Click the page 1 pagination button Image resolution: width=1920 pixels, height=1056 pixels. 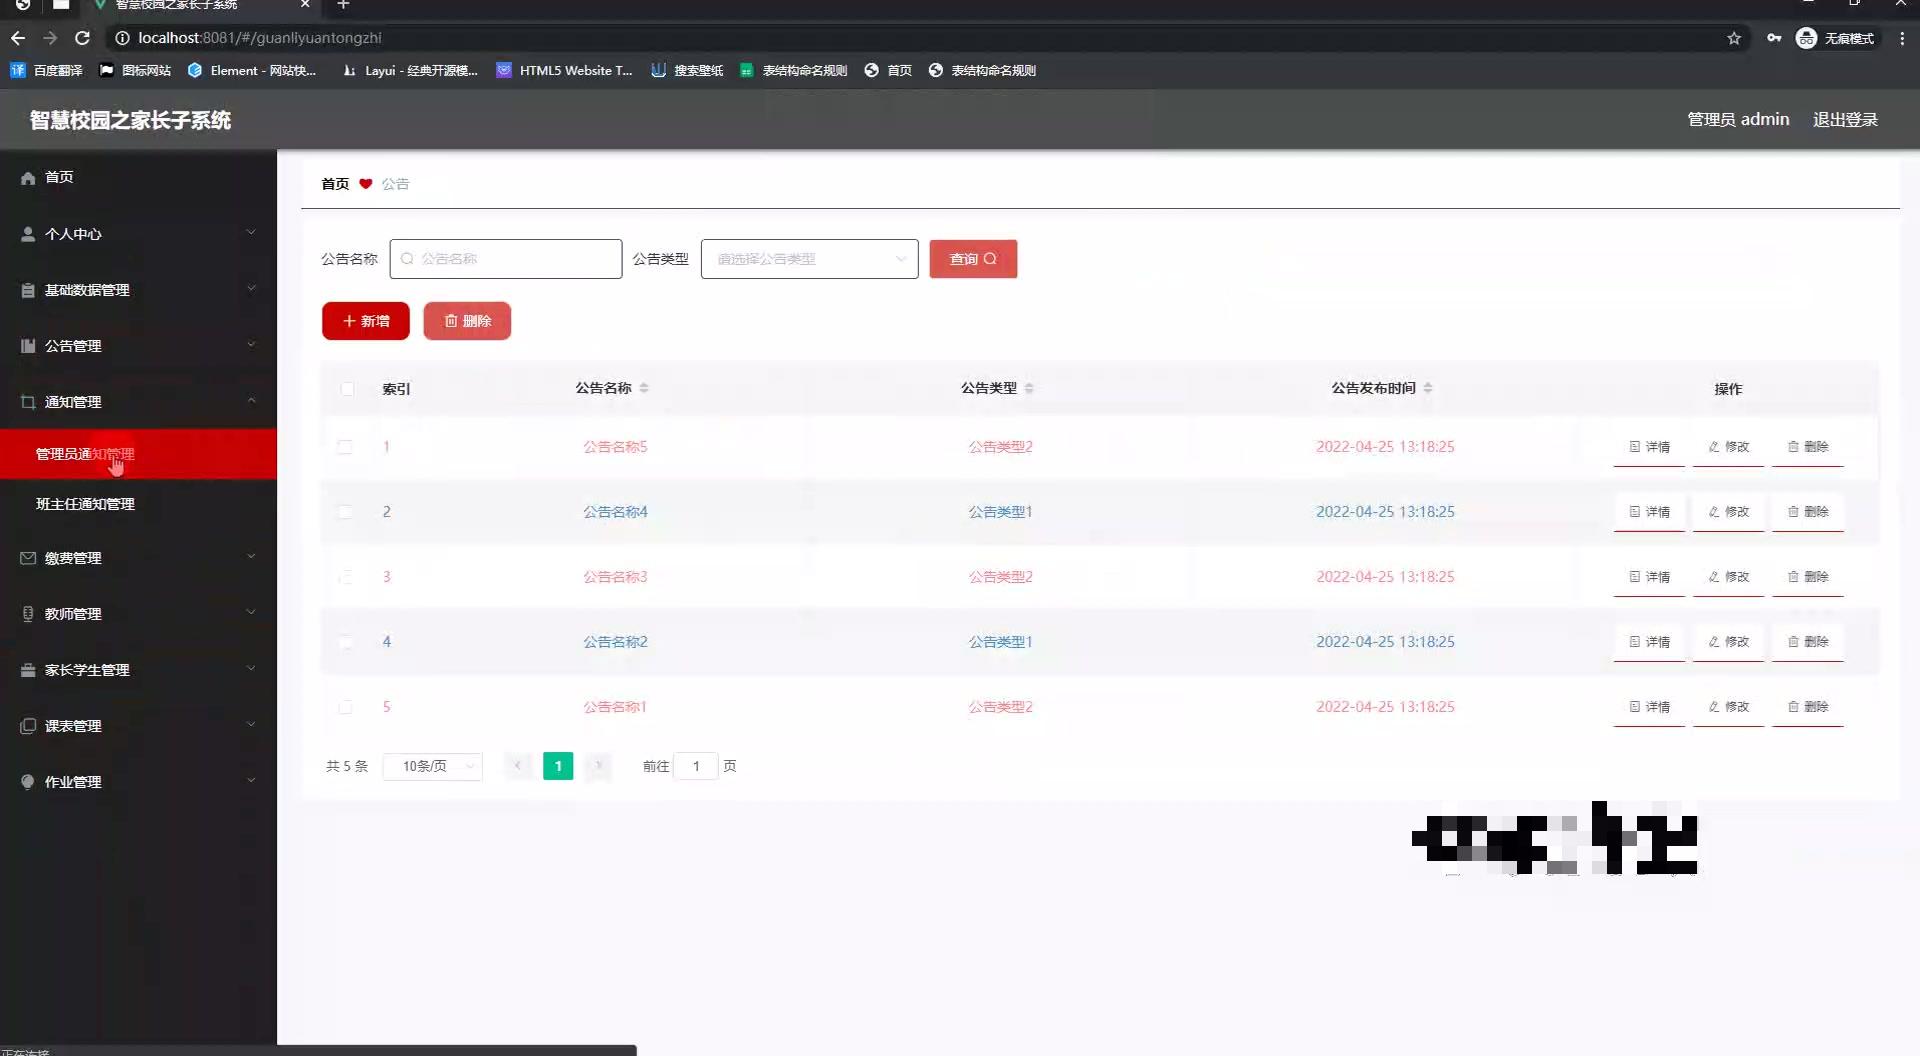pos(558,766)
